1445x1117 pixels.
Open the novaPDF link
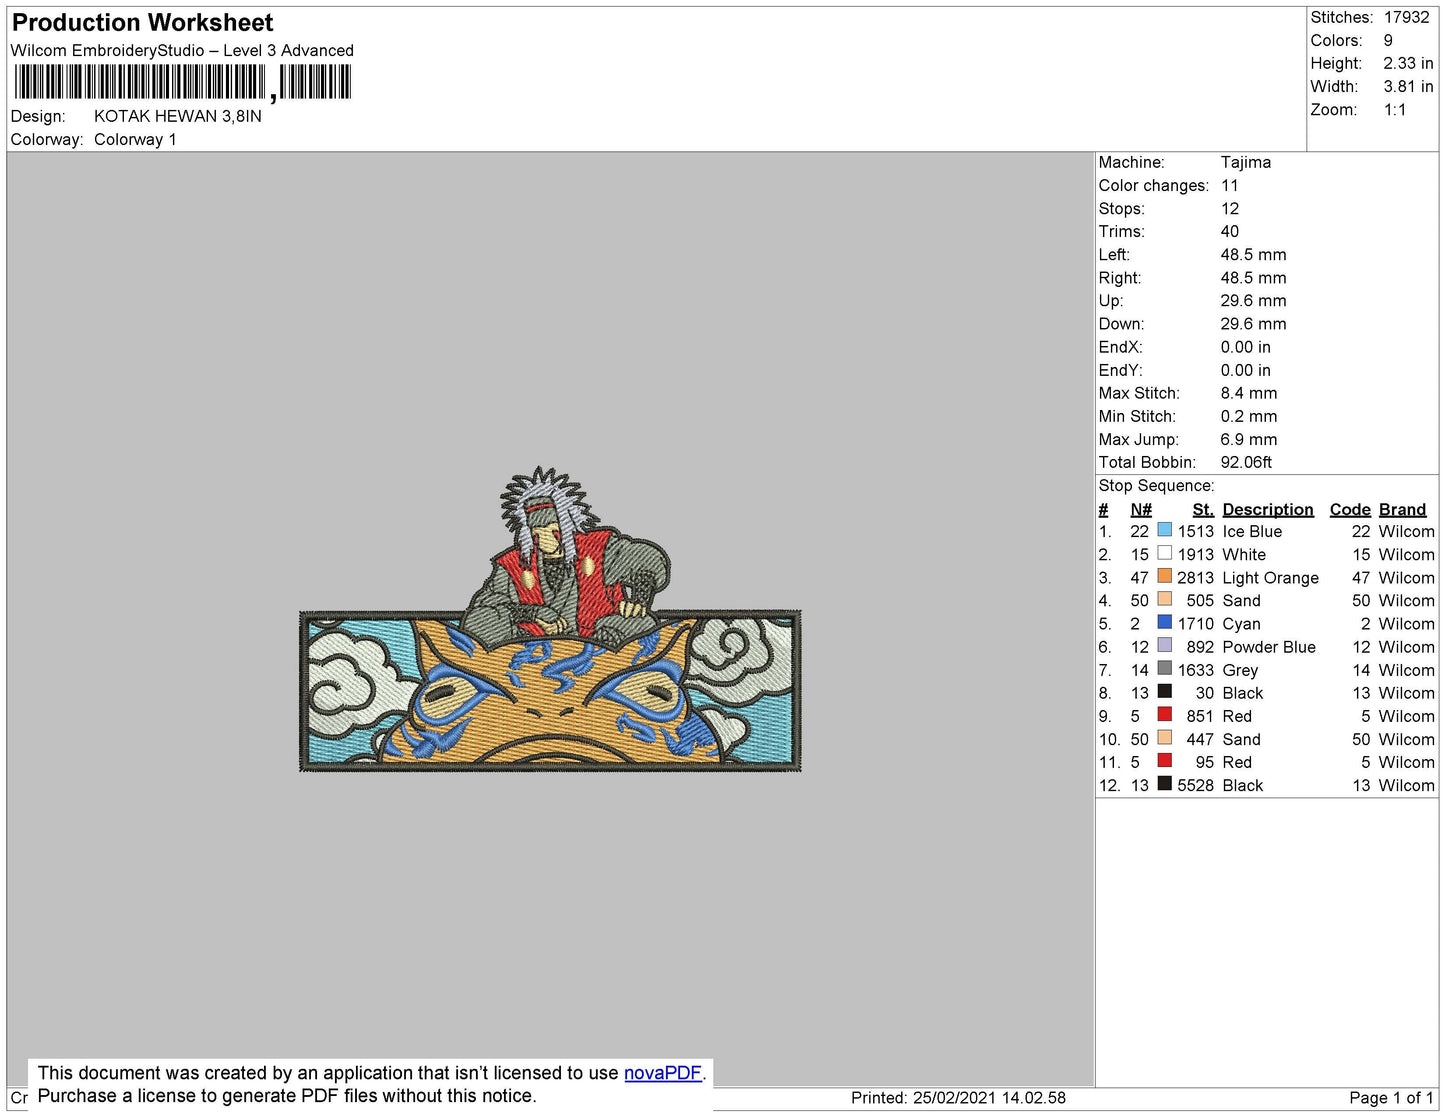point(663,1073)
